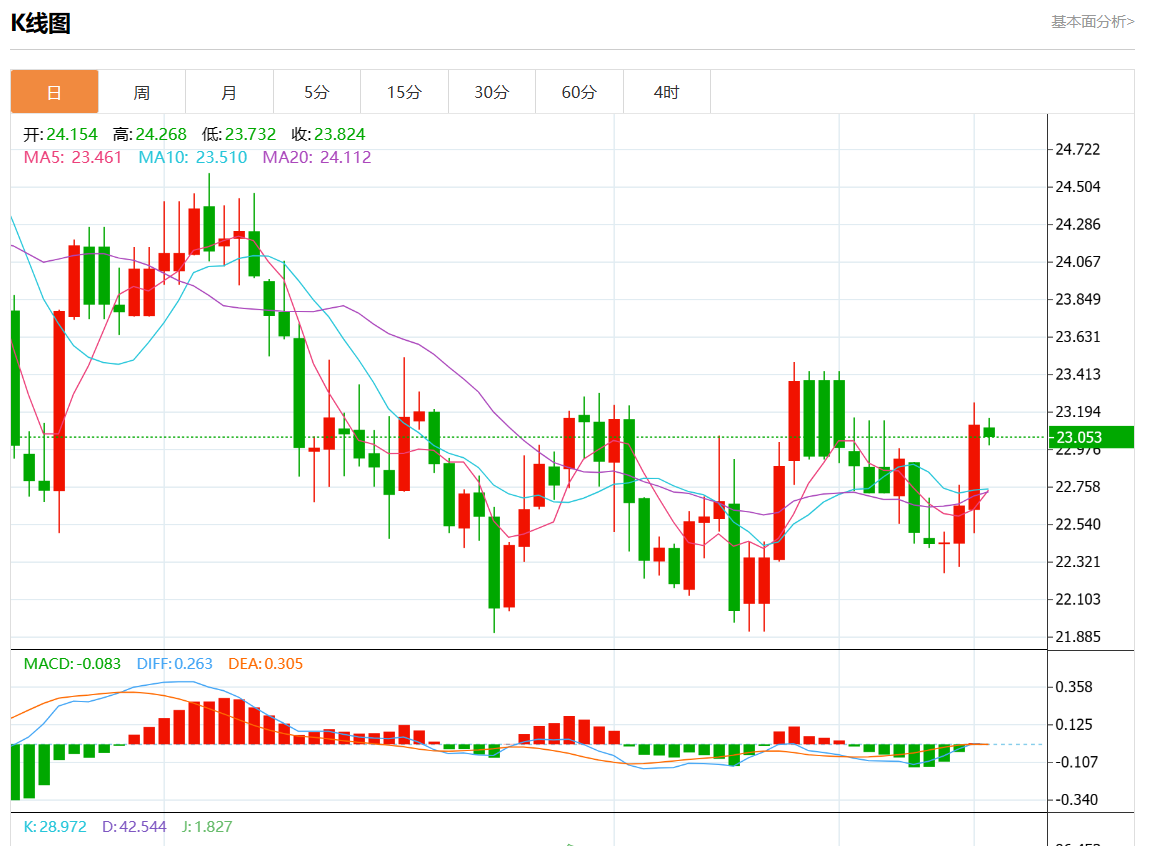
Task: Open the 基本面分析> link
Action: (x=1093, y=22)
